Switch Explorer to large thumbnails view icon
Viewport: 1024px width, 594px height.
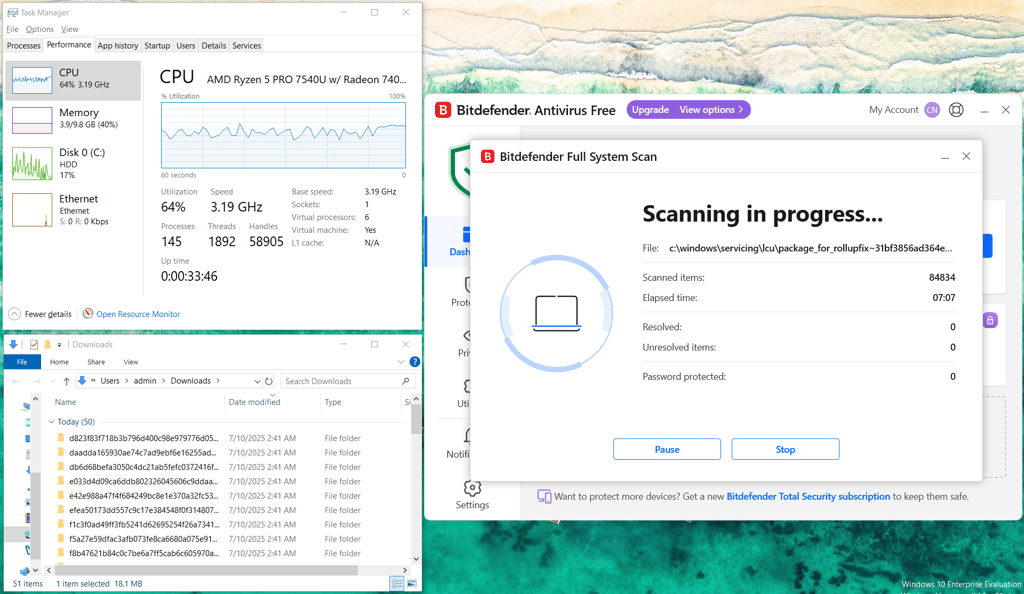(411, 584)
